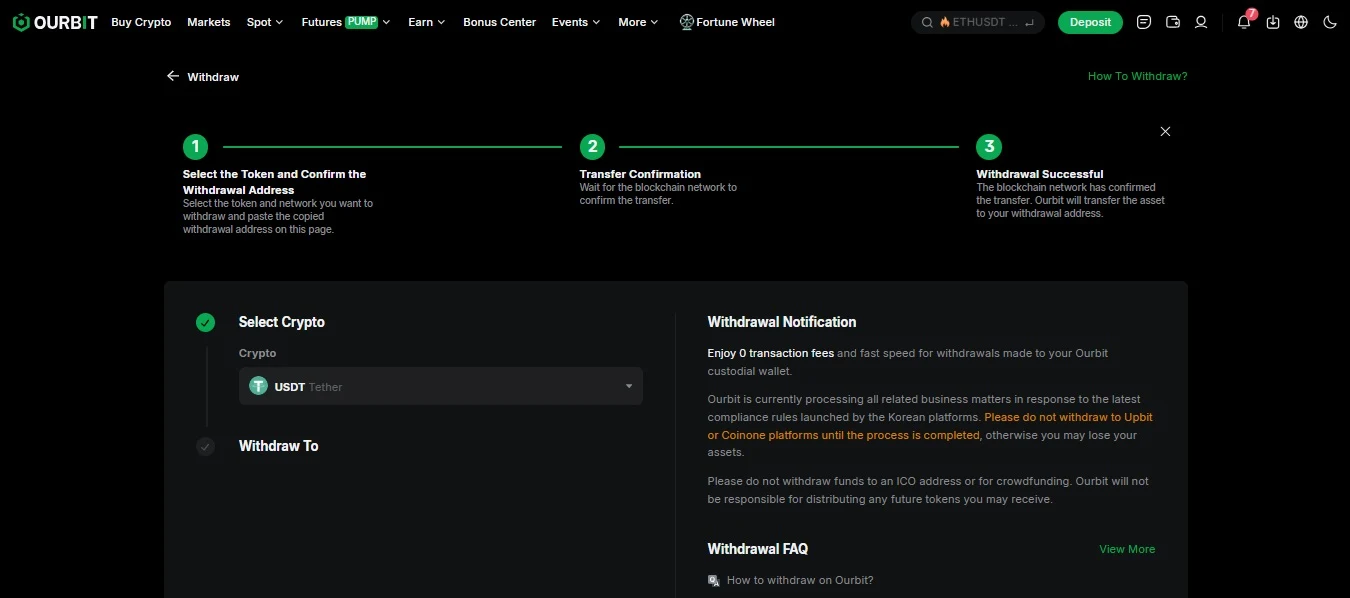The image size is (1350, 598).
Task: Open the messages chat icon
Action: pos(1144,22)
